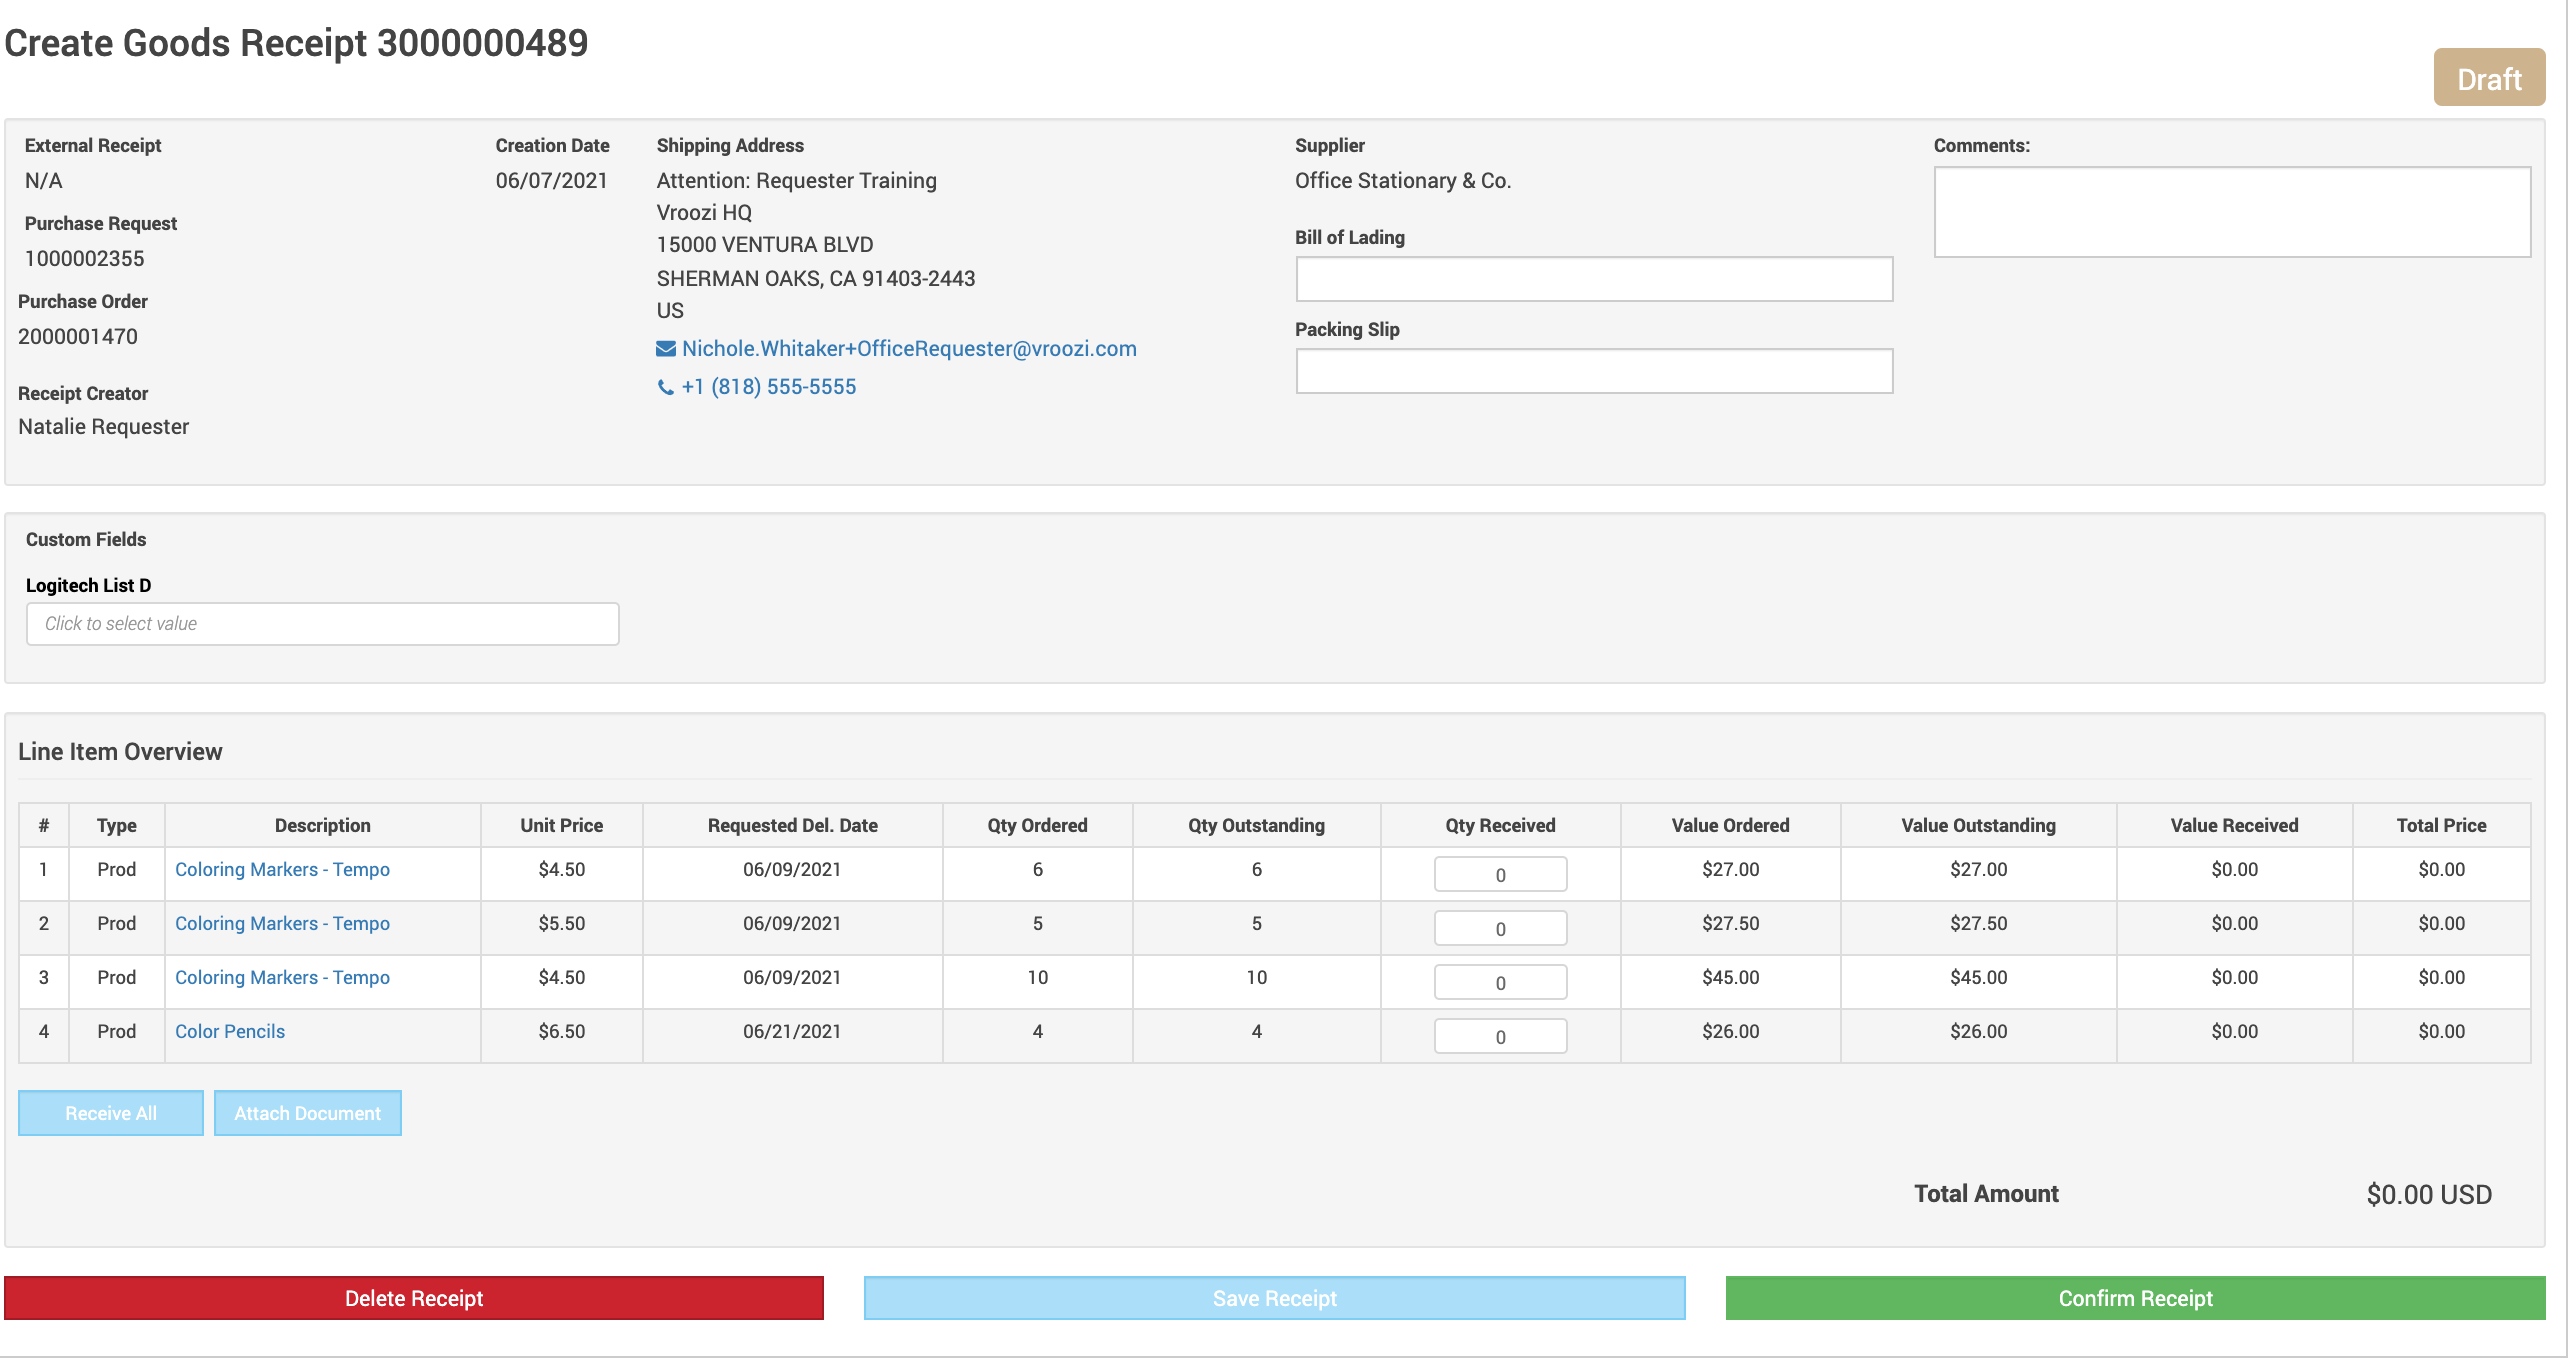Click the Nichole.Whitaker email address link
The width and height of the screenshot is (2568, 1372).
coord(908,349)
